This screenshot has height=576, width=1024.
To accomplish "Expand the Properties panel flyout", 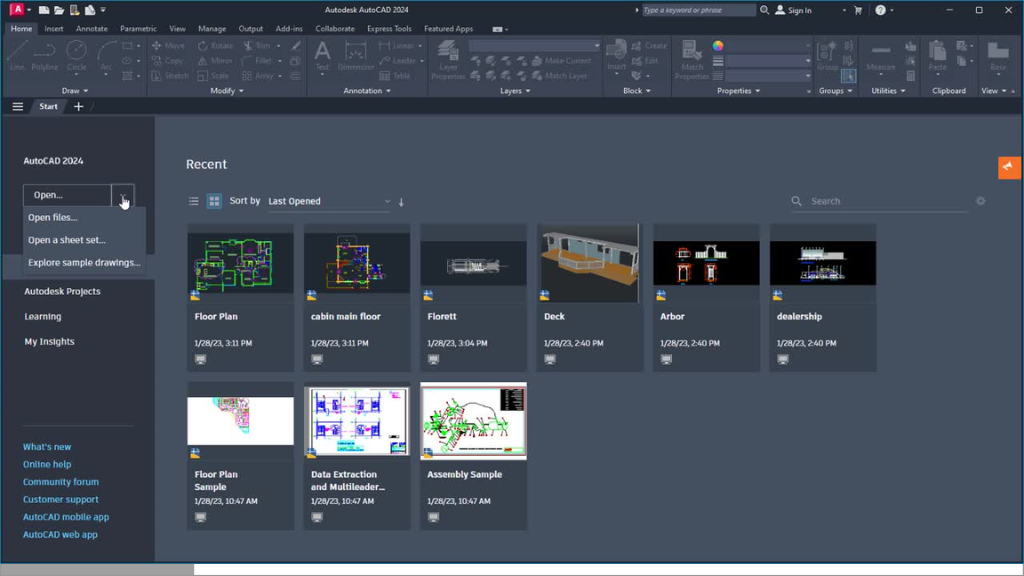I will [739, 91].
